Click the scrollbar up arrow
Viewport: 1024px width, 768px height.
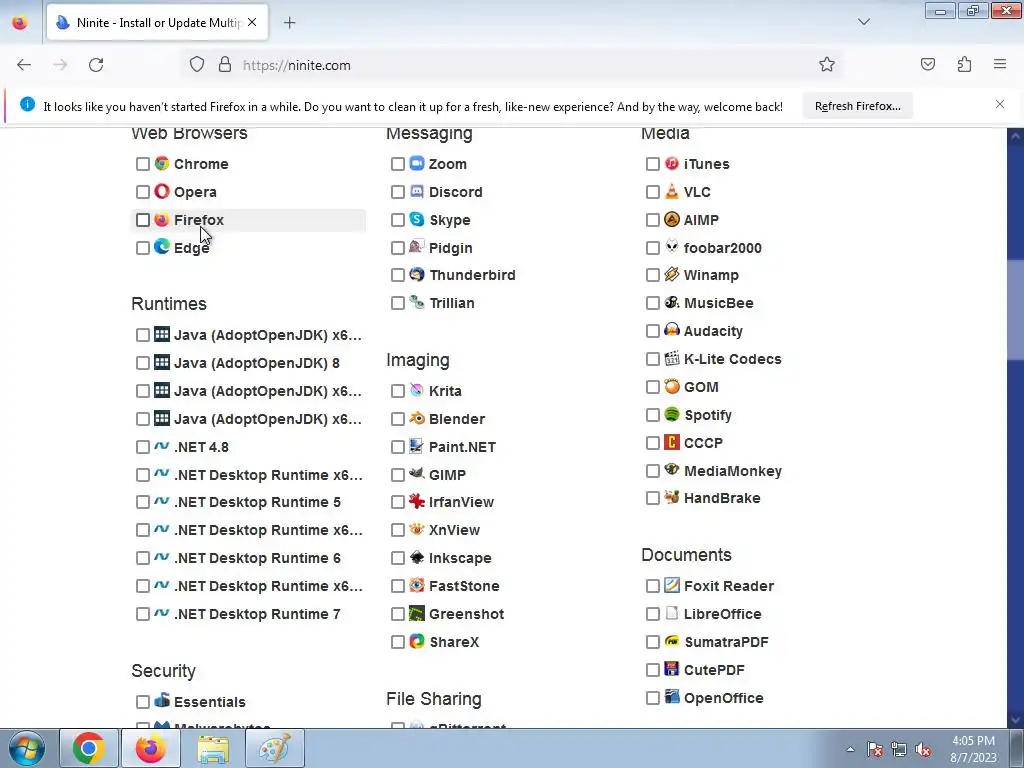[x=1015, y=136]
